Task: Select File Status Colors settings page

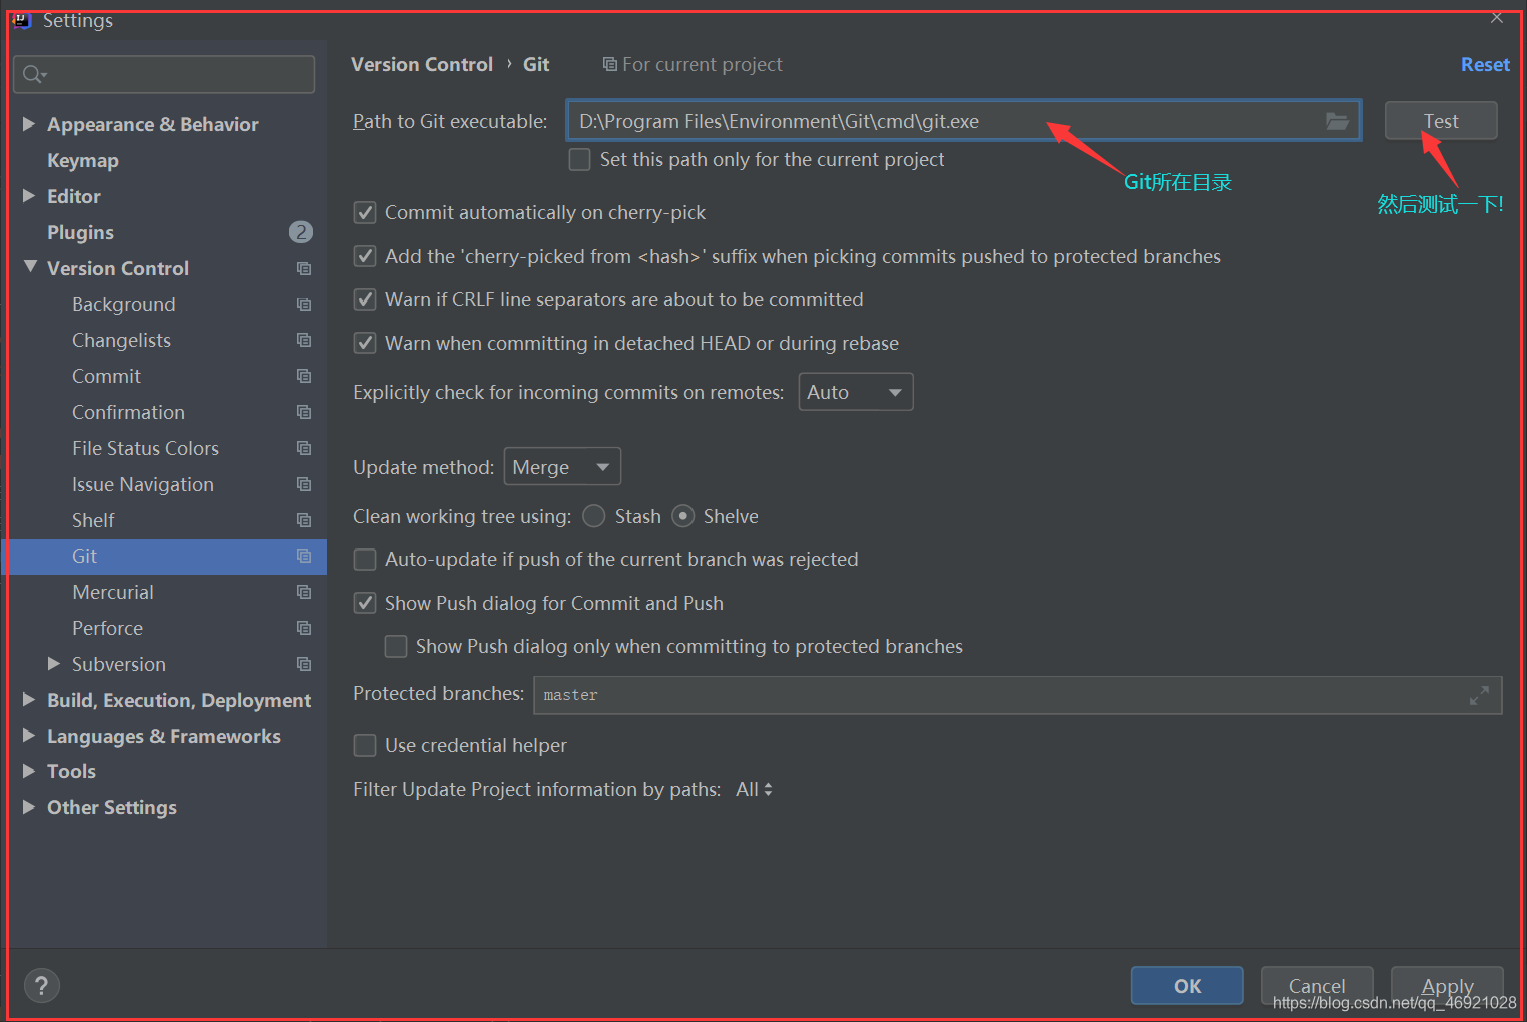Action: [145, 448]
